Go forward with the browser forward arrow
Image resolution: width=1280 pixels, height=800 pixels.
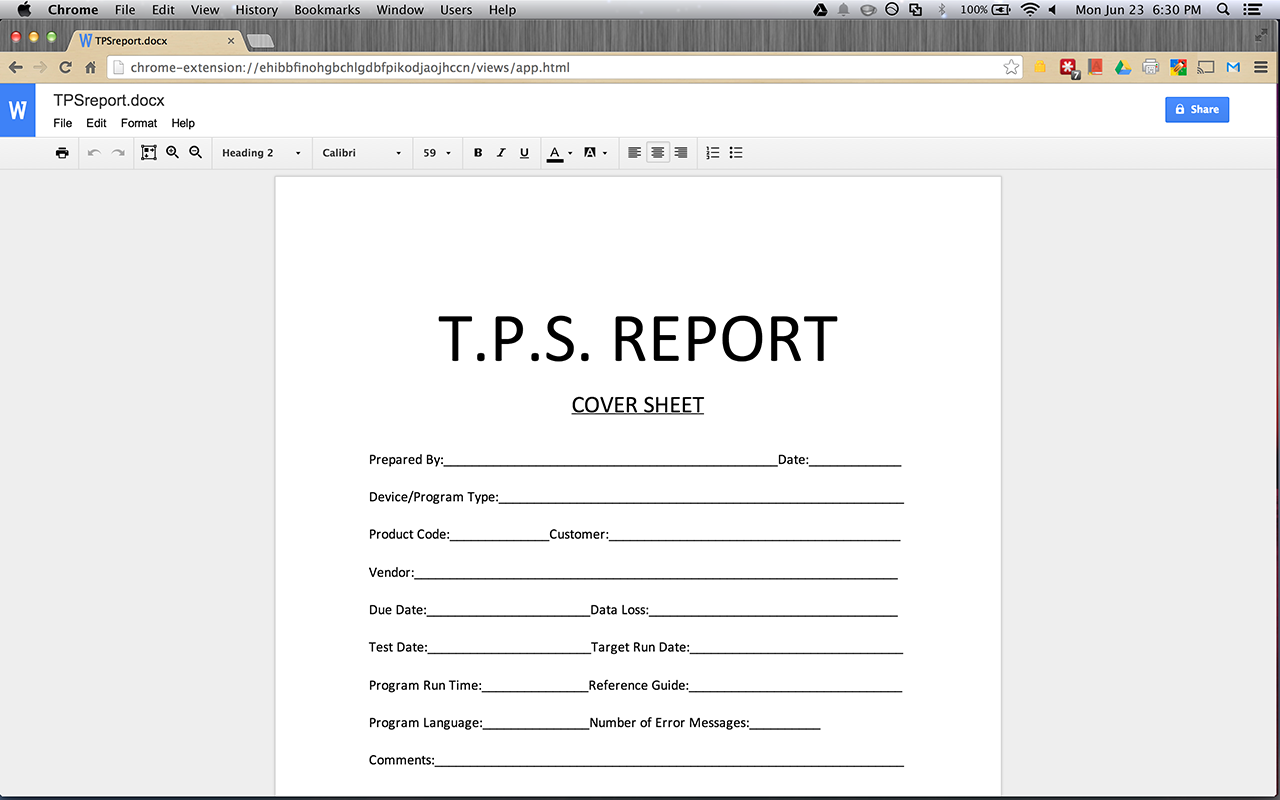(40, 67)
